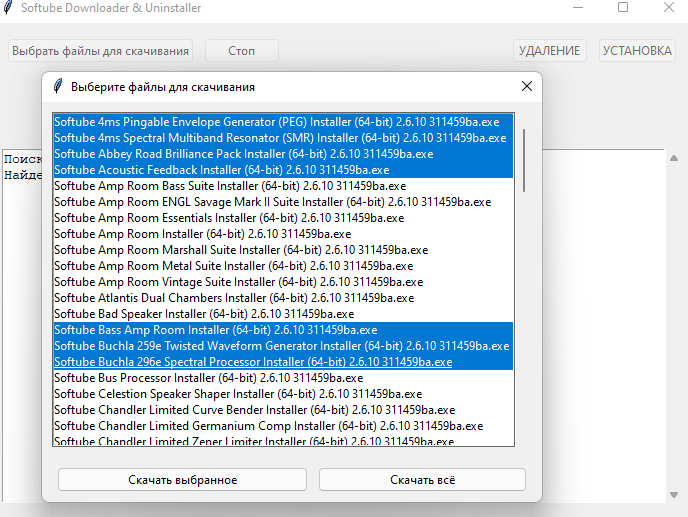
Task: Select 'Softube Amp Room Essentials Installer' item
Action: (283, 218)
